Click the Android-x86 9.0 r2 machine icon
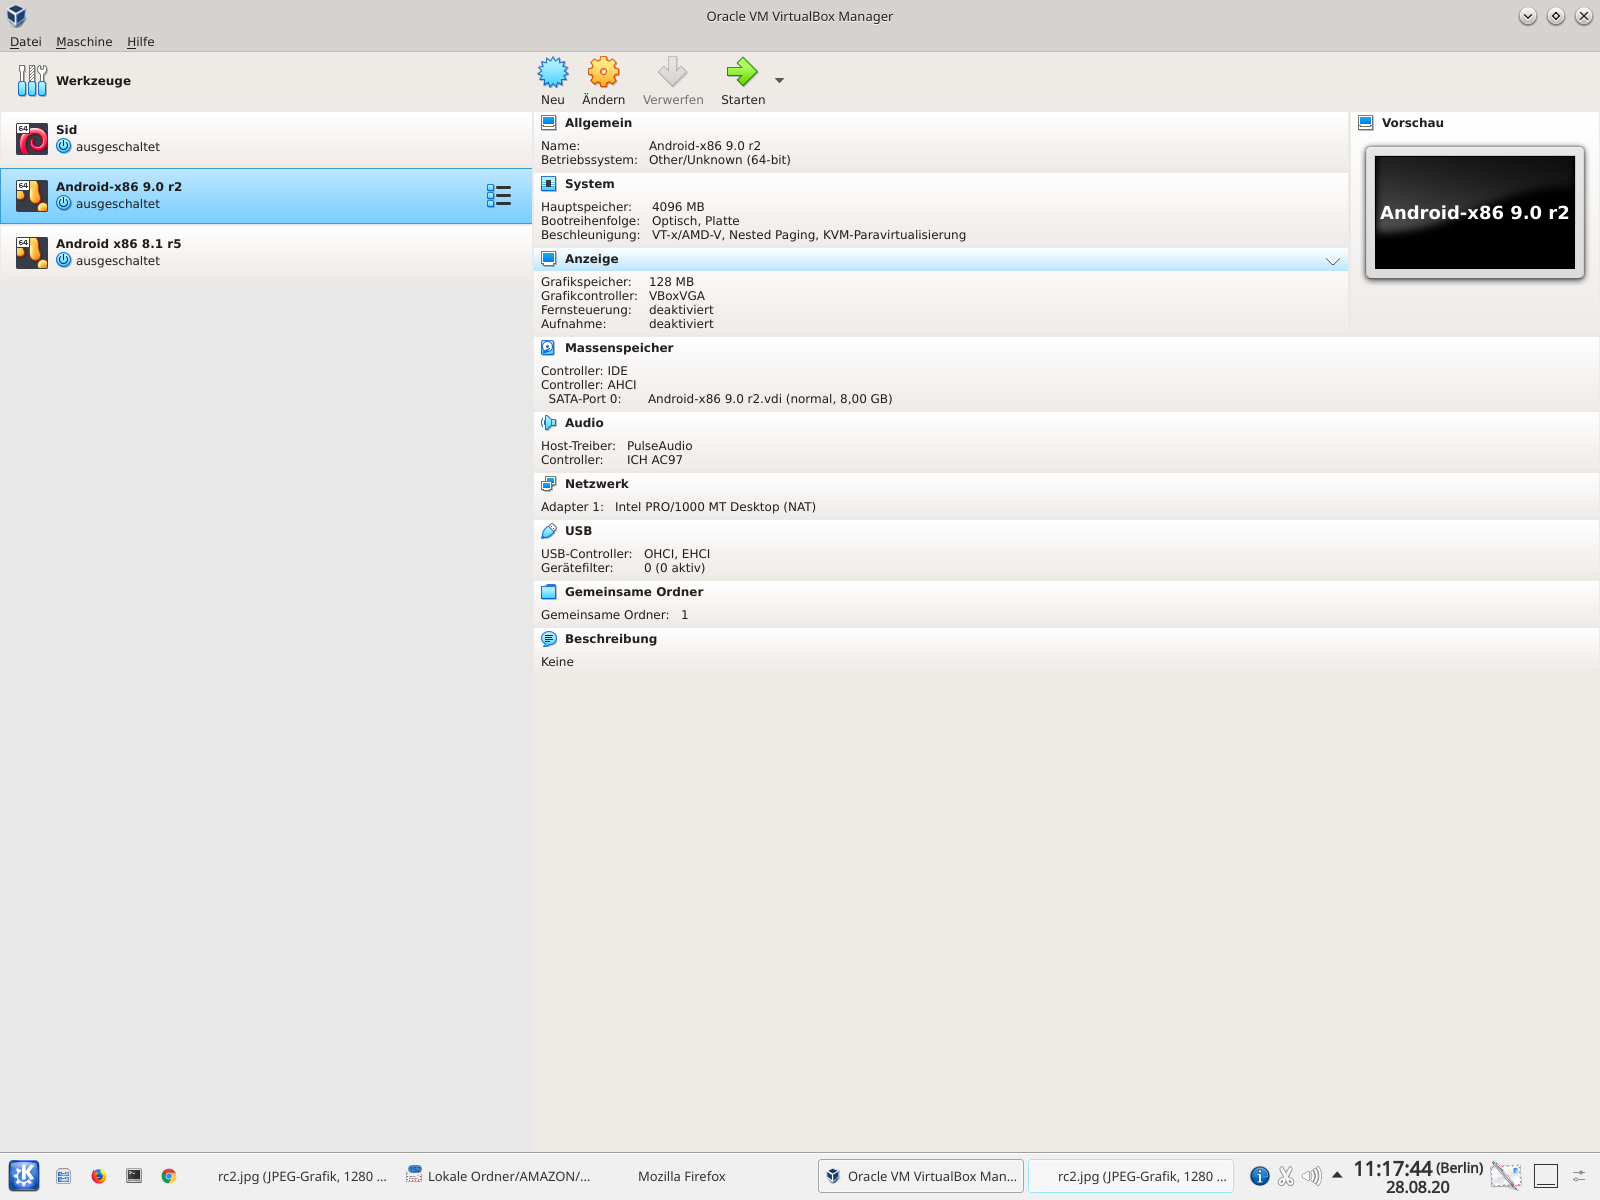Viewport: 1600px width, 1200px height. click(x=32, y=196)
